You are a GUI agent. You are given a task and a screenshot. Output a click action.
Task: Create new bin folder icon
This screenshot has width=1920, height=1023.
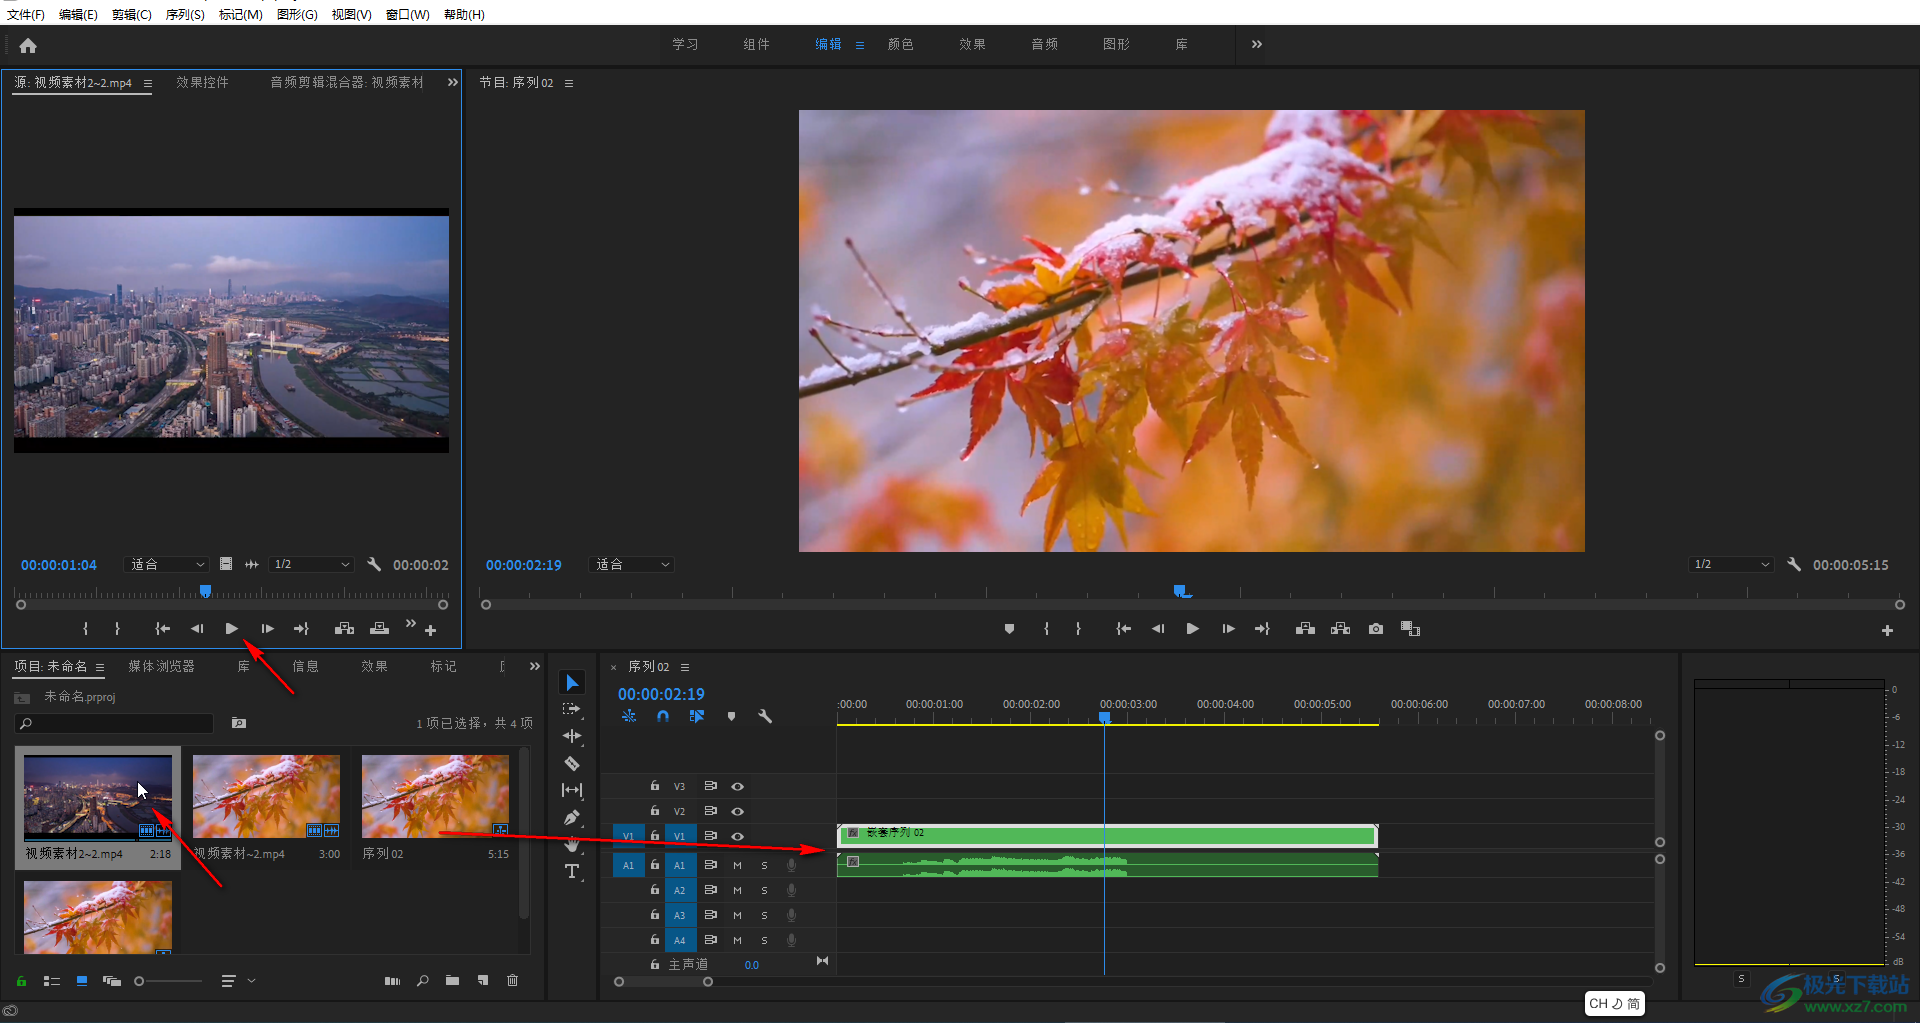click(452, 981)
